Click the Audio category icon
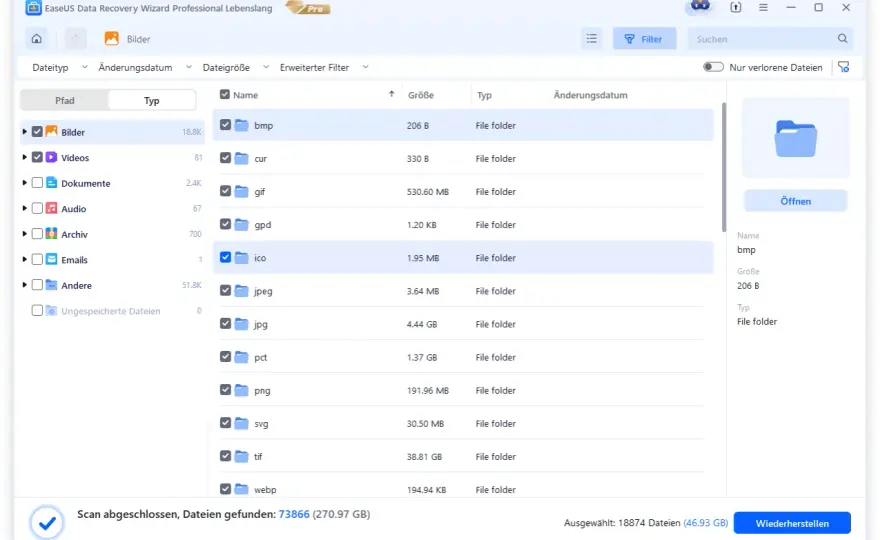 [x=51, y=208]
